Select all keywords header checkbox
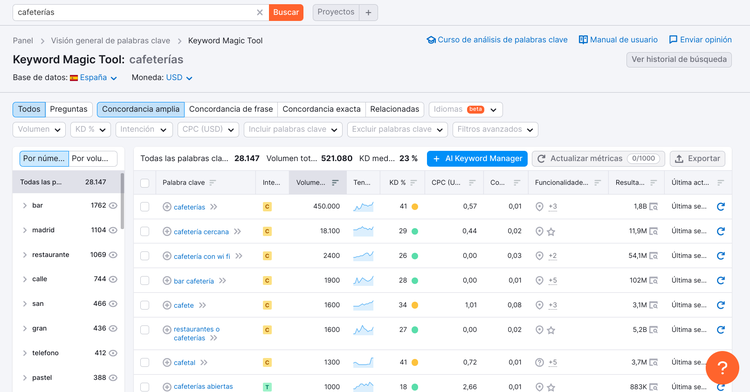 pos(145,183)
